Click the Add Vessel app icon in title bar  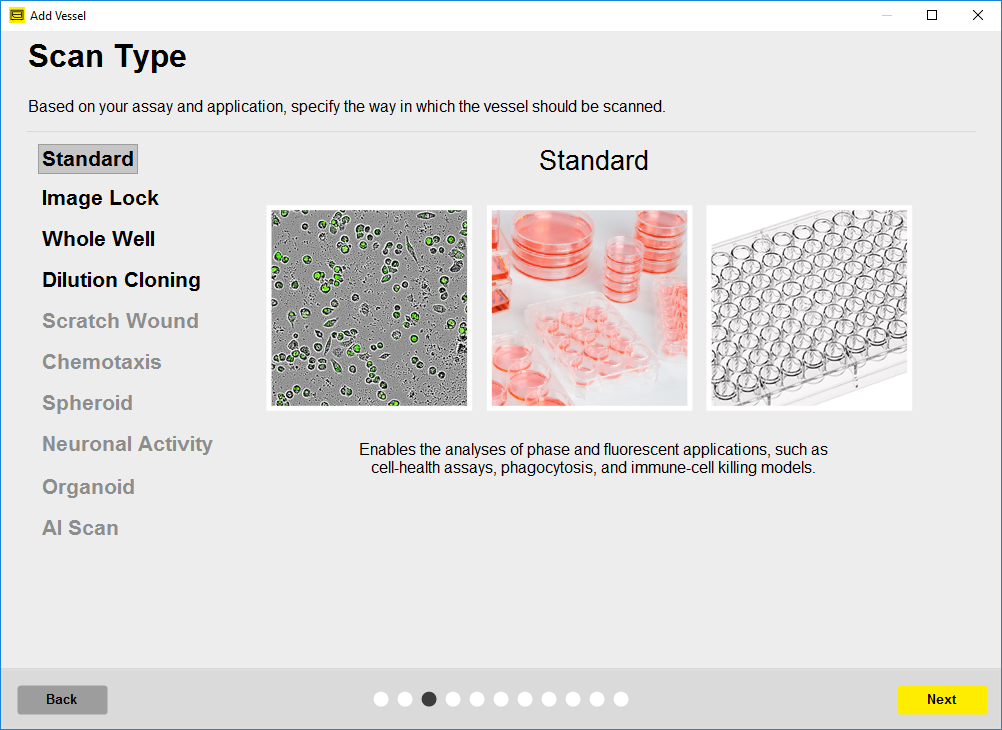pyautogui.click(x=17, y=15)
